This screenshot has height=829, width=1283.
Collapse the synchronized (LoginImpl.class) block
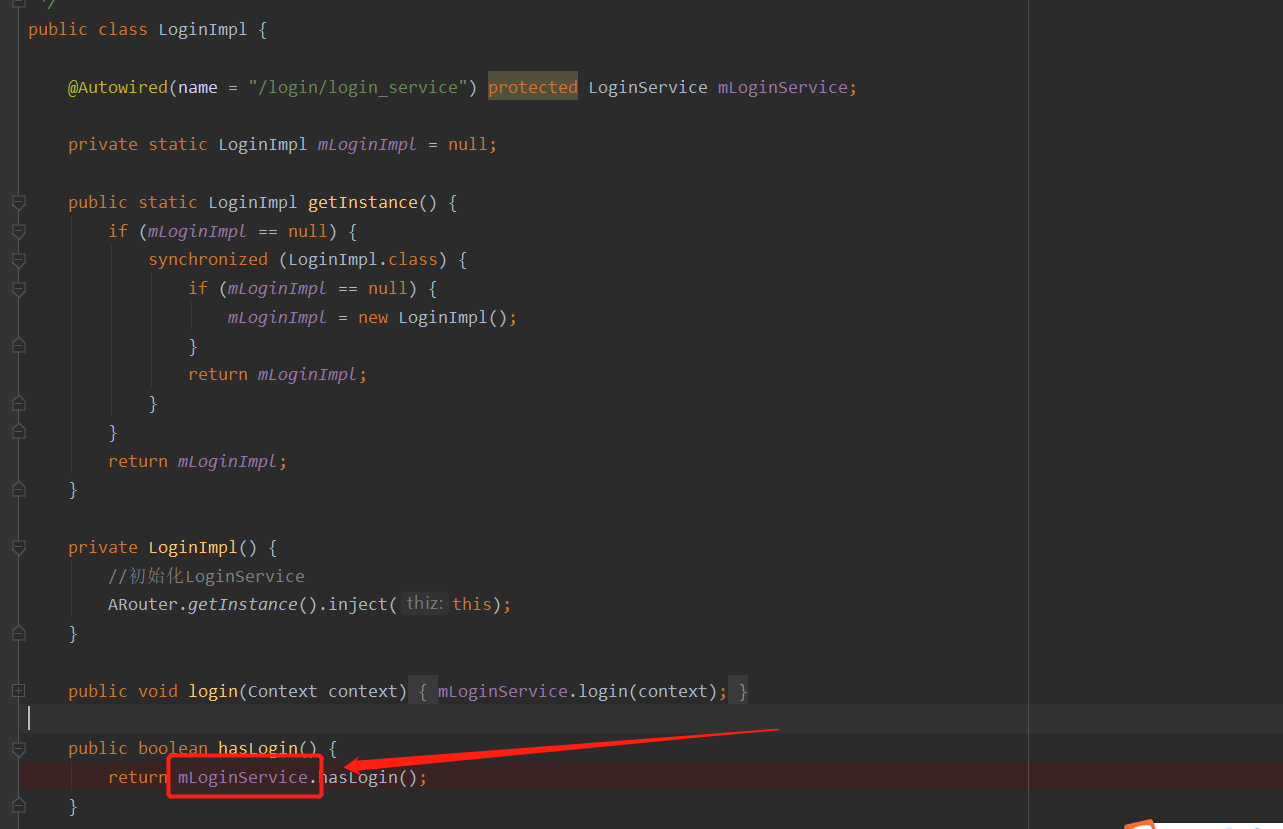tap(18, 260)
